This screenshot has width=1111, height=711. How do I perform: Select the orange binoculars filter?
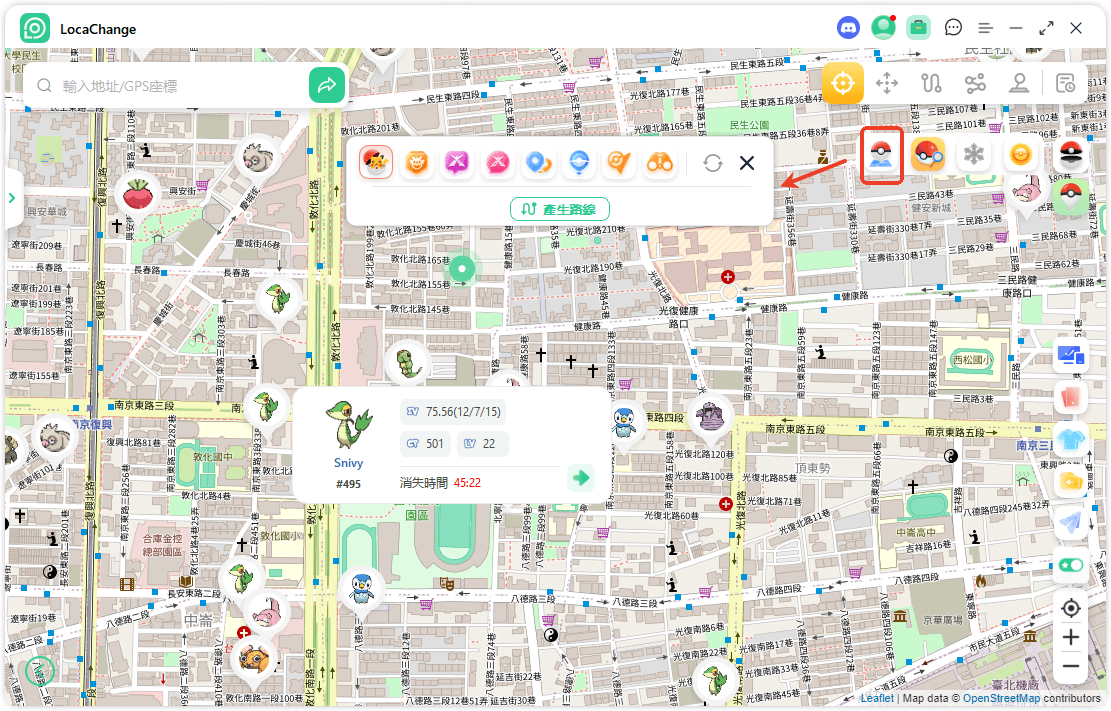(660, 163)
